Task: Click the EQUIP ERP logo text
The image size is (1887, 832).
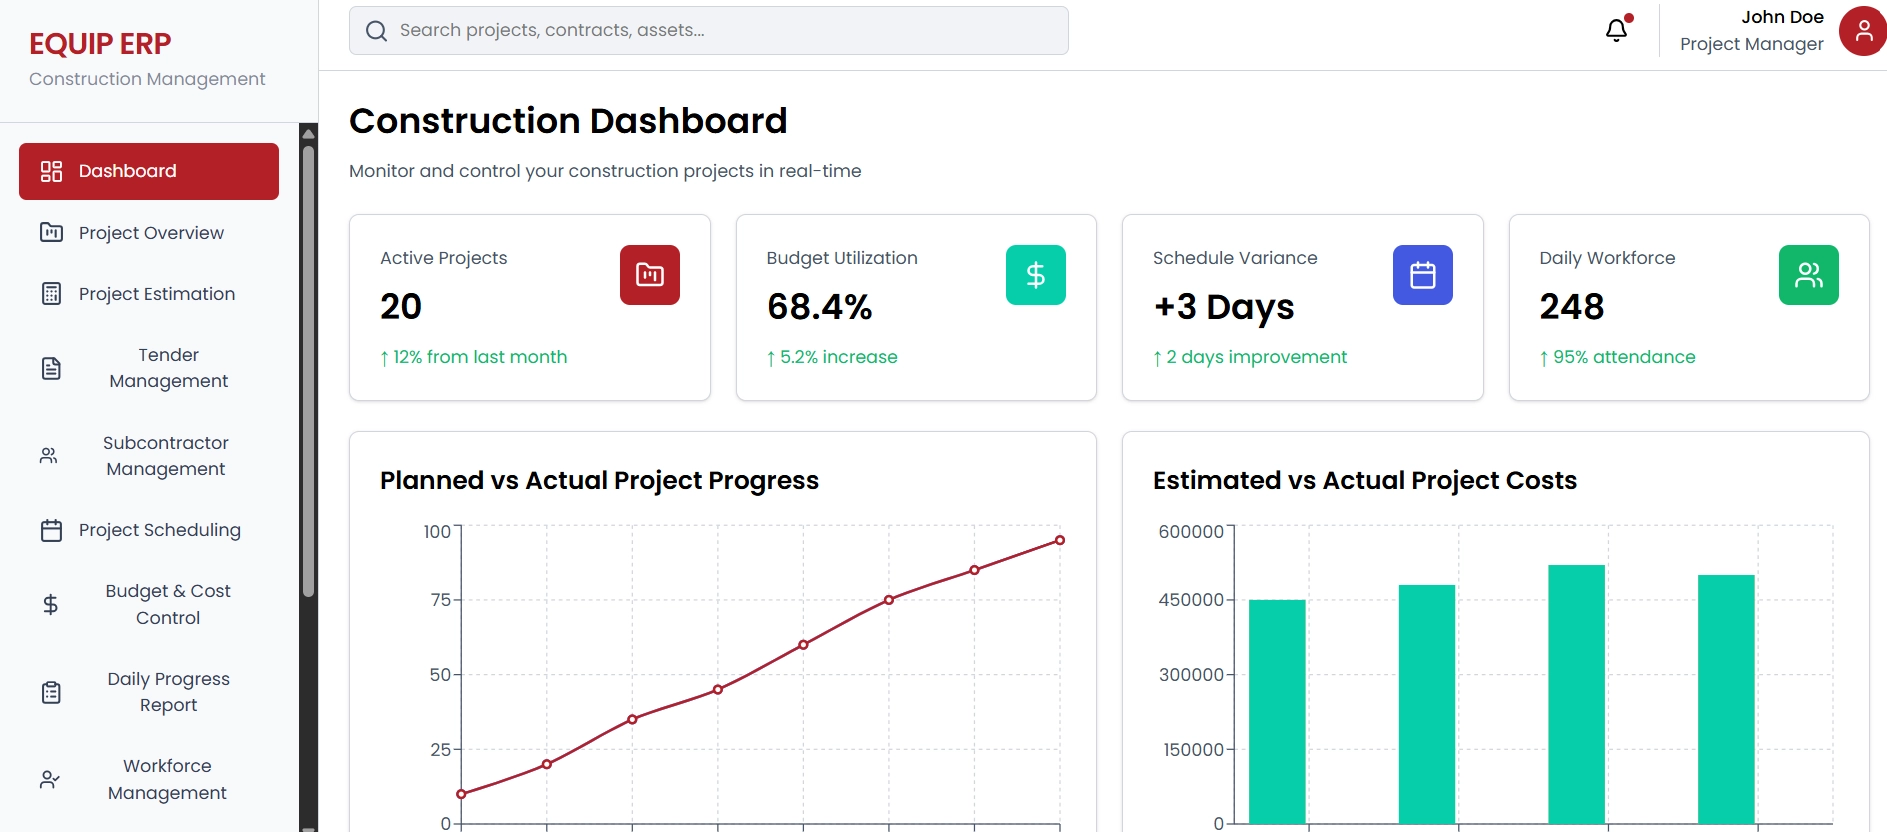Action: 100,44
